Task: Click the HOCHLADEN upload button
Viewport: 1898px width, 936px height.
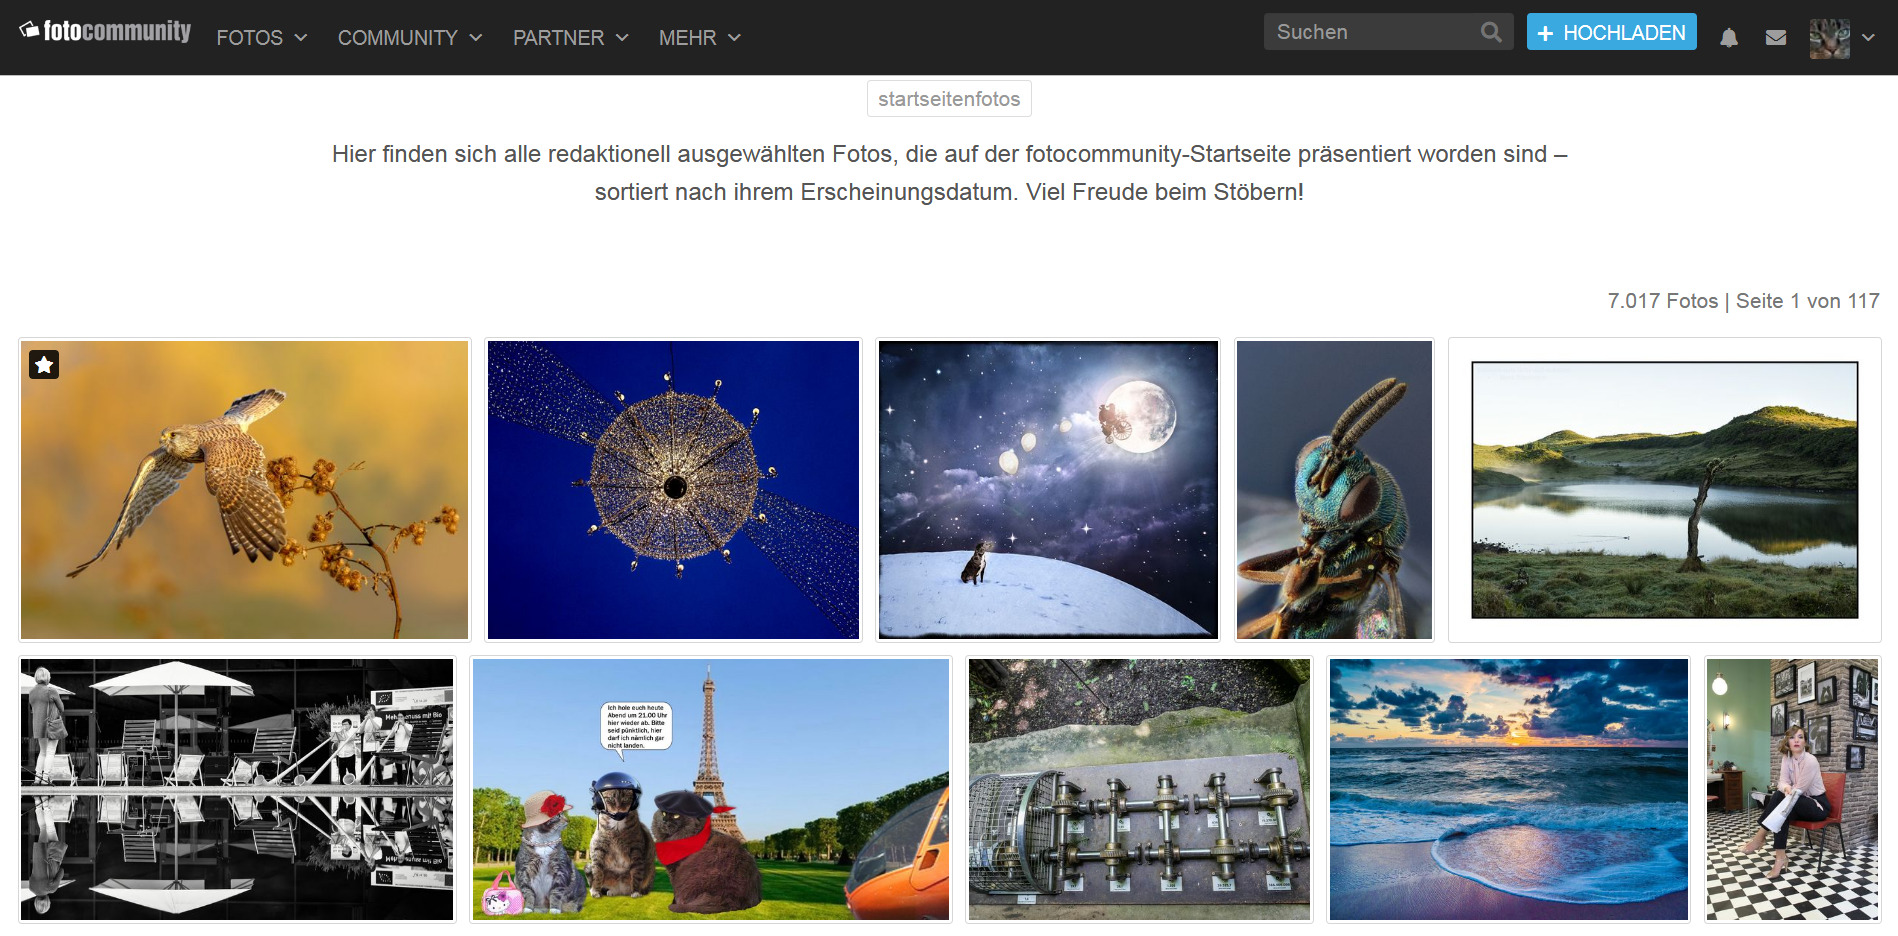Action: 1611,32
